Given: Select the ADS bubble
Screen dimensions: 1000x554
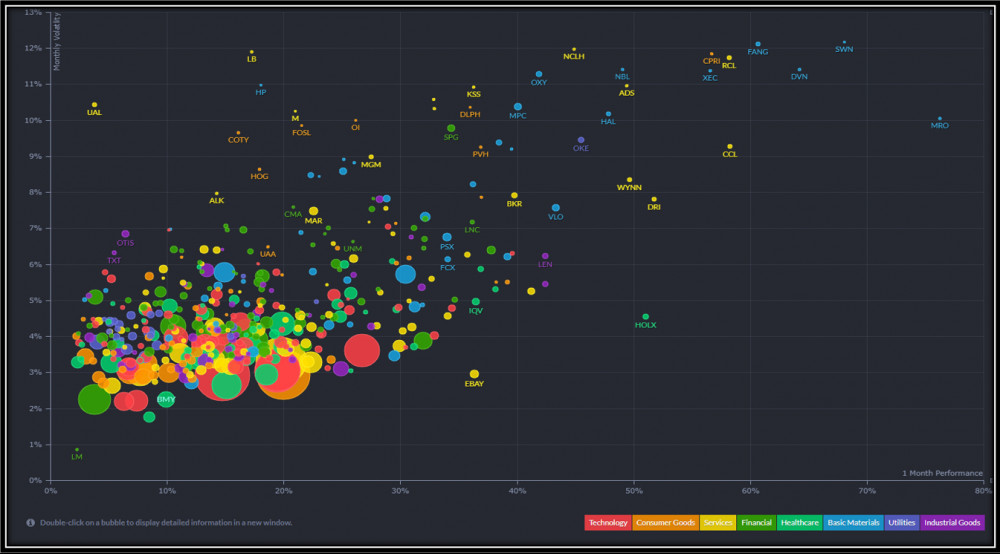Looking at the screenshot, I should (x=627, y=86).
